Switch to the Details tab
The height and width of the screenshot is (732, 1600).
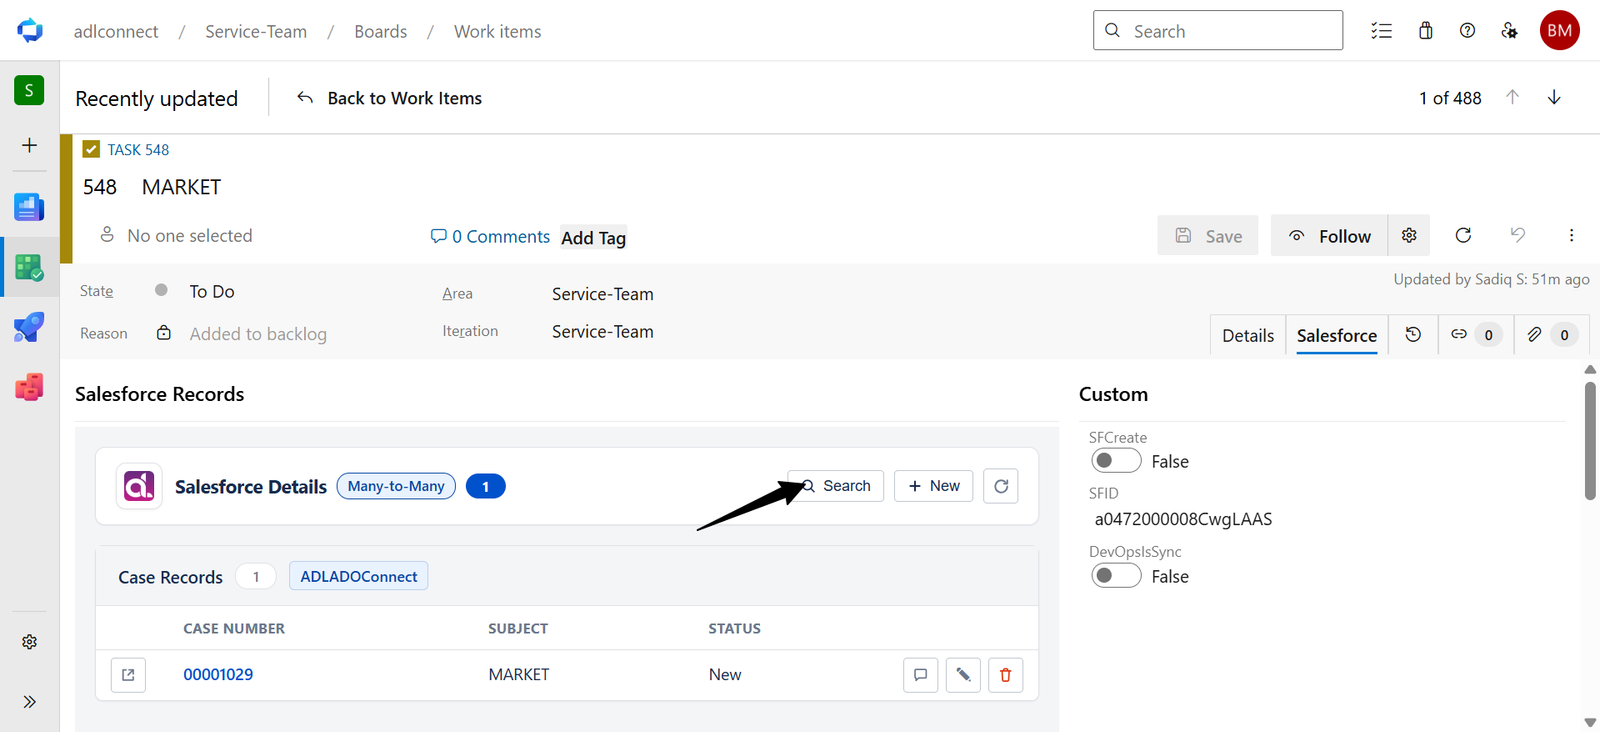point(1248,335)
